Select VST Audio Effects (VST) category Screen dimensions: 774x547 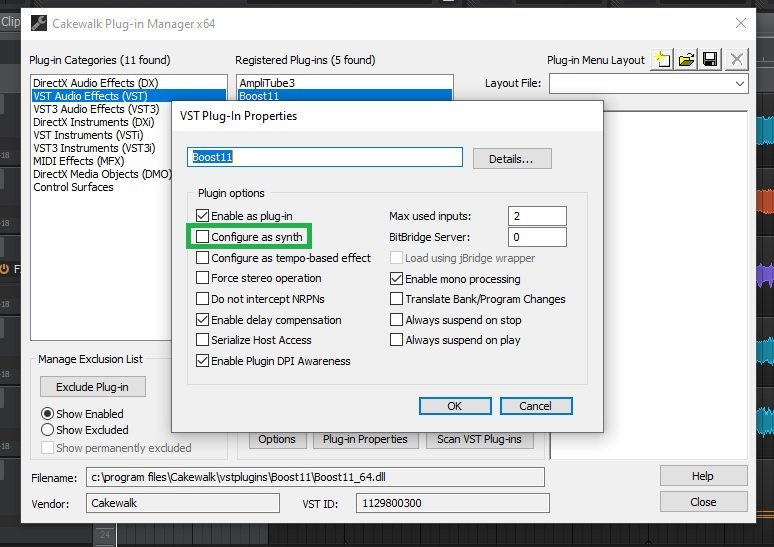click(129, 96)
